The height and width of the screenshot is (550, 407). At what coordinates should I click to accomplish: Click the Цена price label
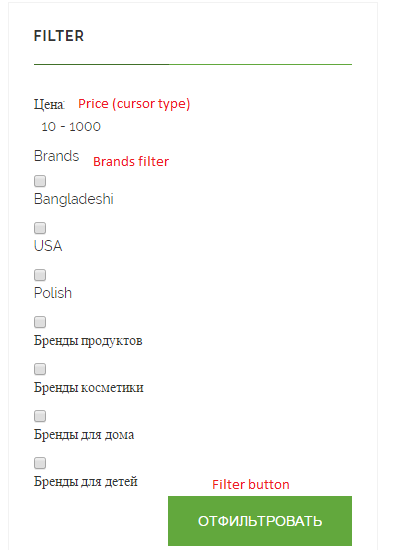[49, 105]
